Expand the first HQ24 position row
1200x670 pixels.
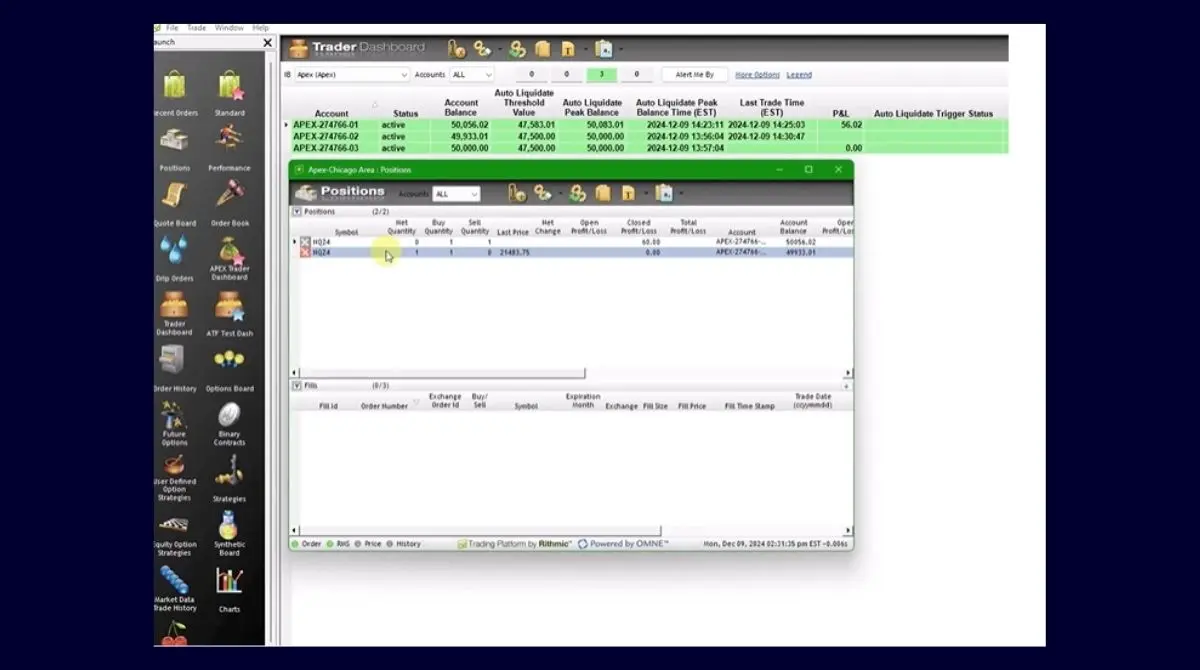(x=293, y=241)
